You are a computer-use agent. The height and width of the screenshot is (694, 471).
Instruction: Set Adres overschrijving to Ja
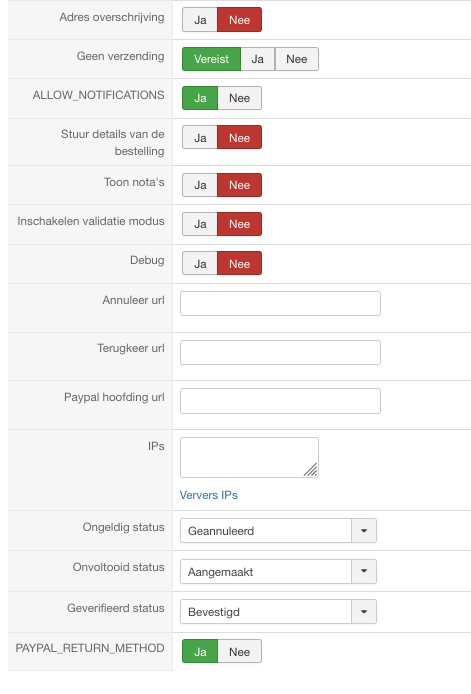click(200, 20)
